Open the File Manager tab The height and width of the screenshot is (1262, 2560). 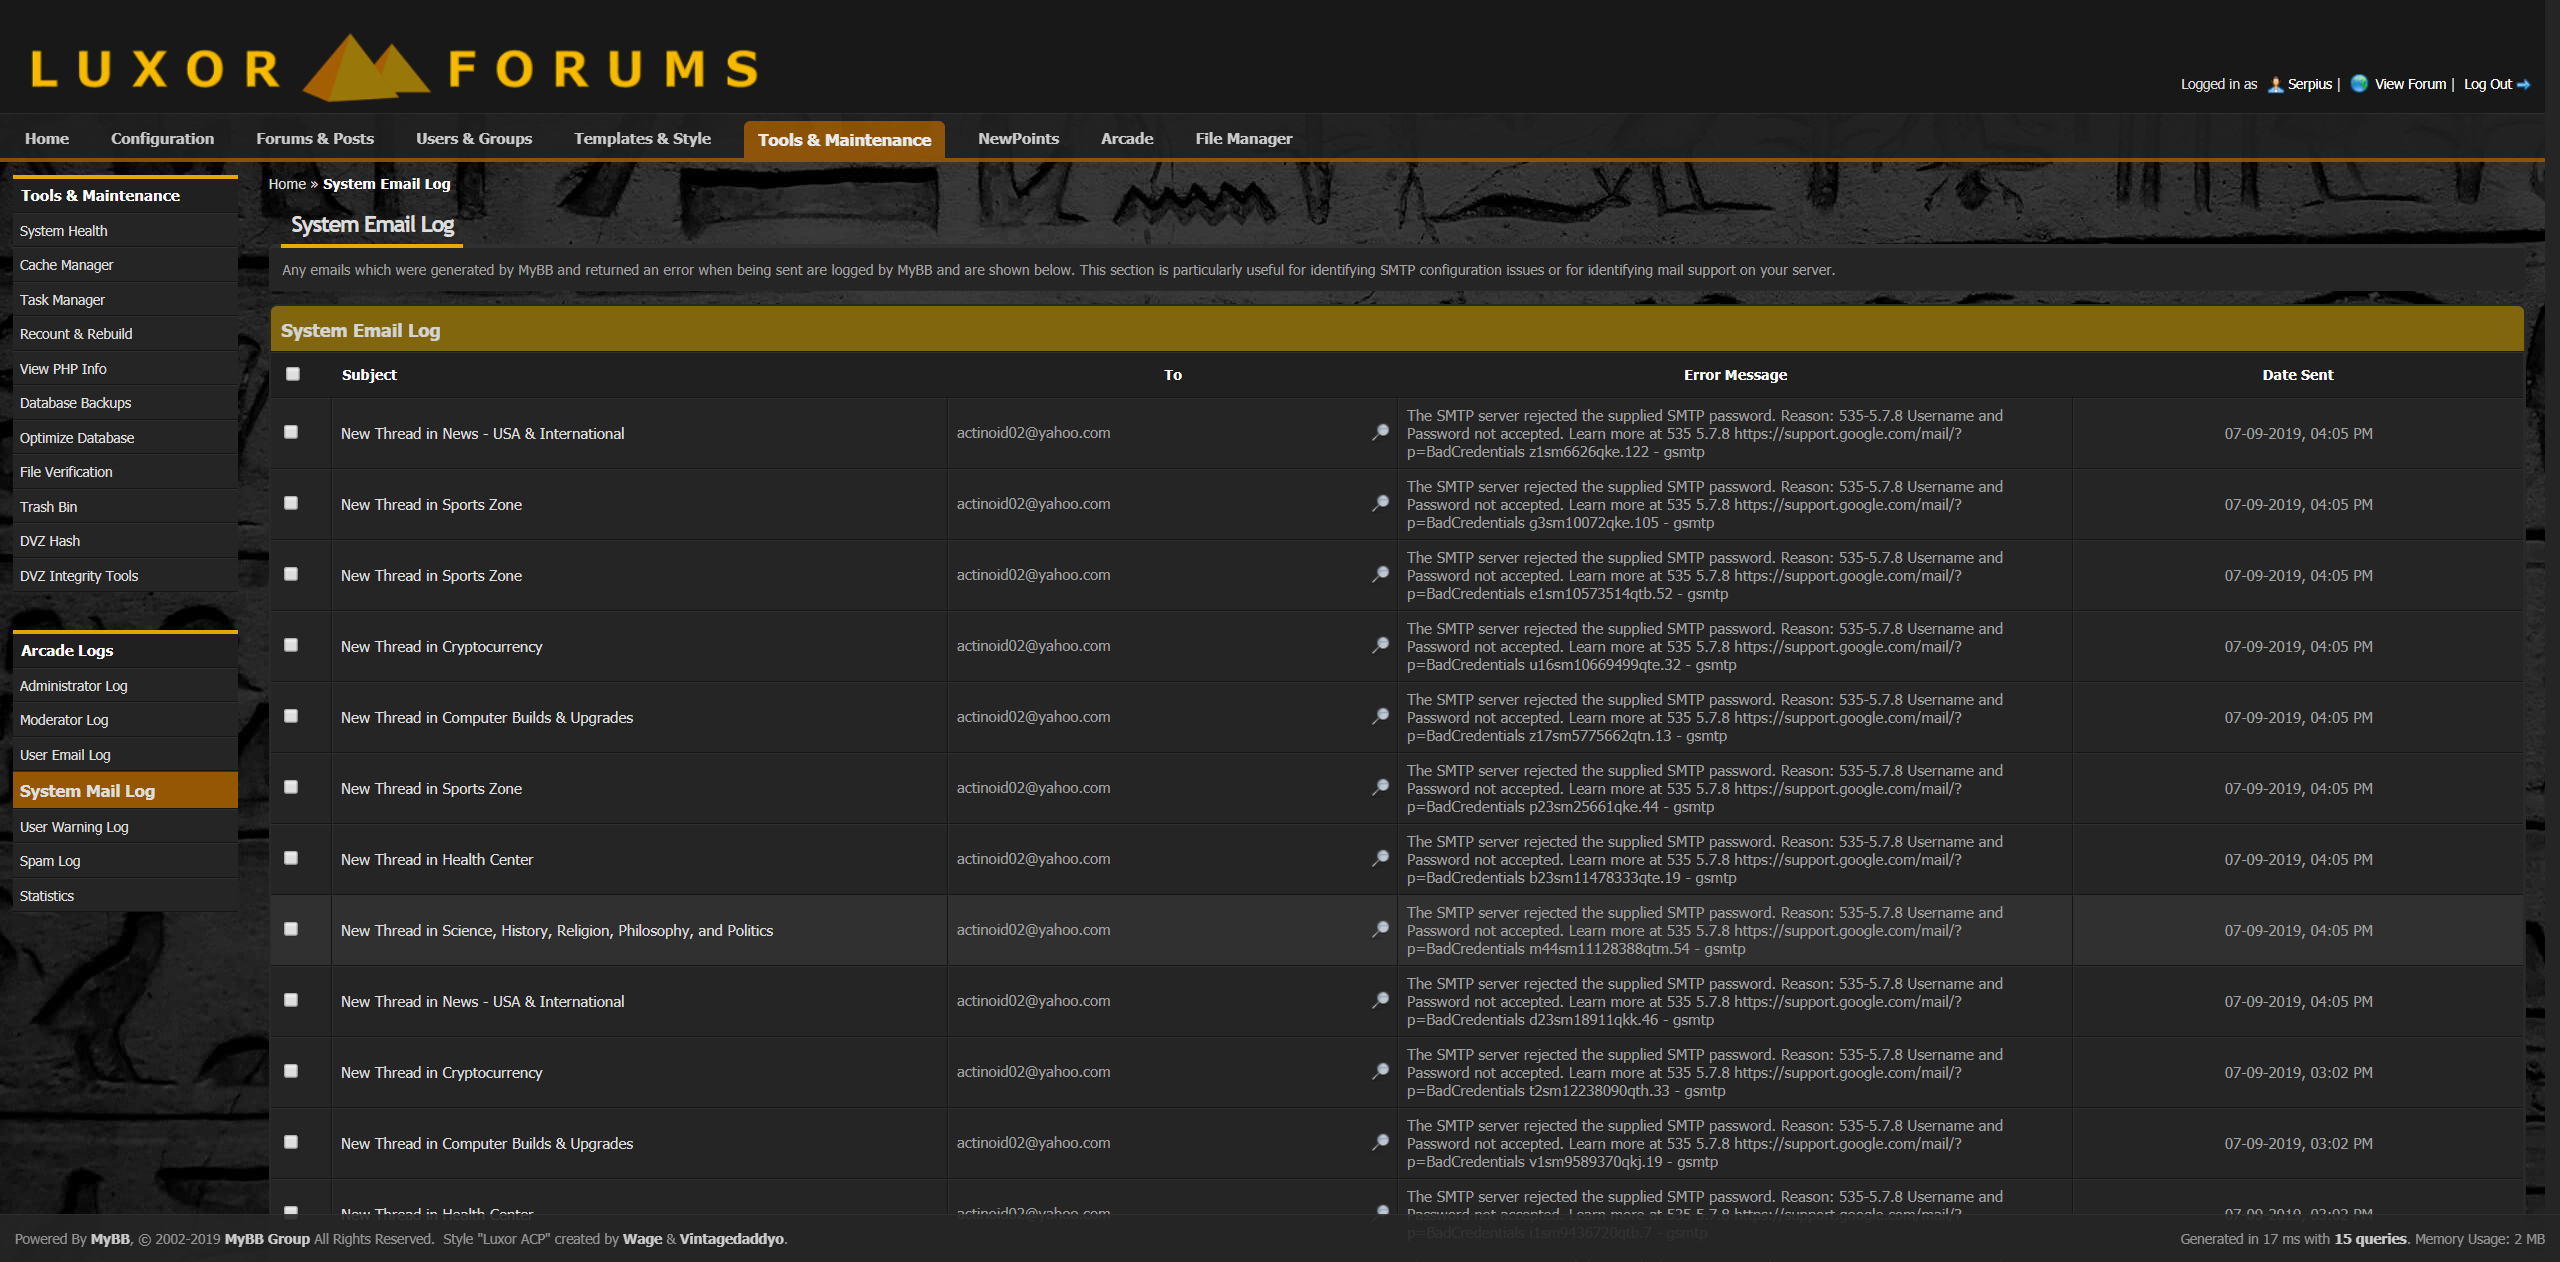point(1243,139)
